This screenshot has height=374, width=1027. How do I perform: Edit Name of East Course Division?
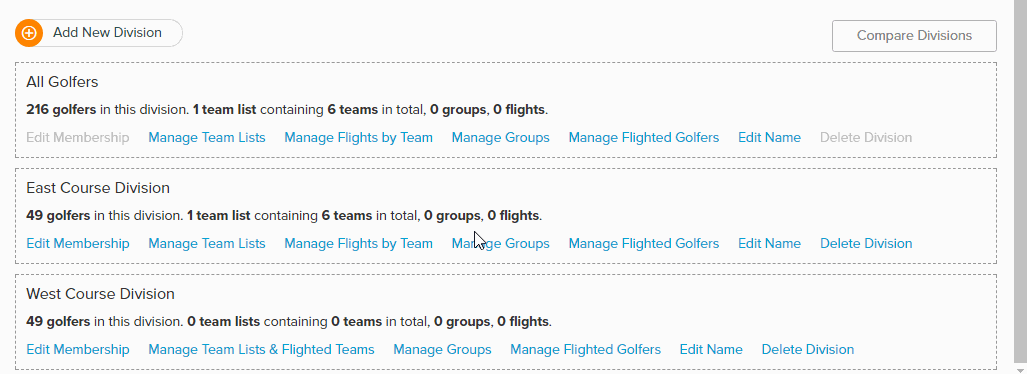(x=770, y=244)
